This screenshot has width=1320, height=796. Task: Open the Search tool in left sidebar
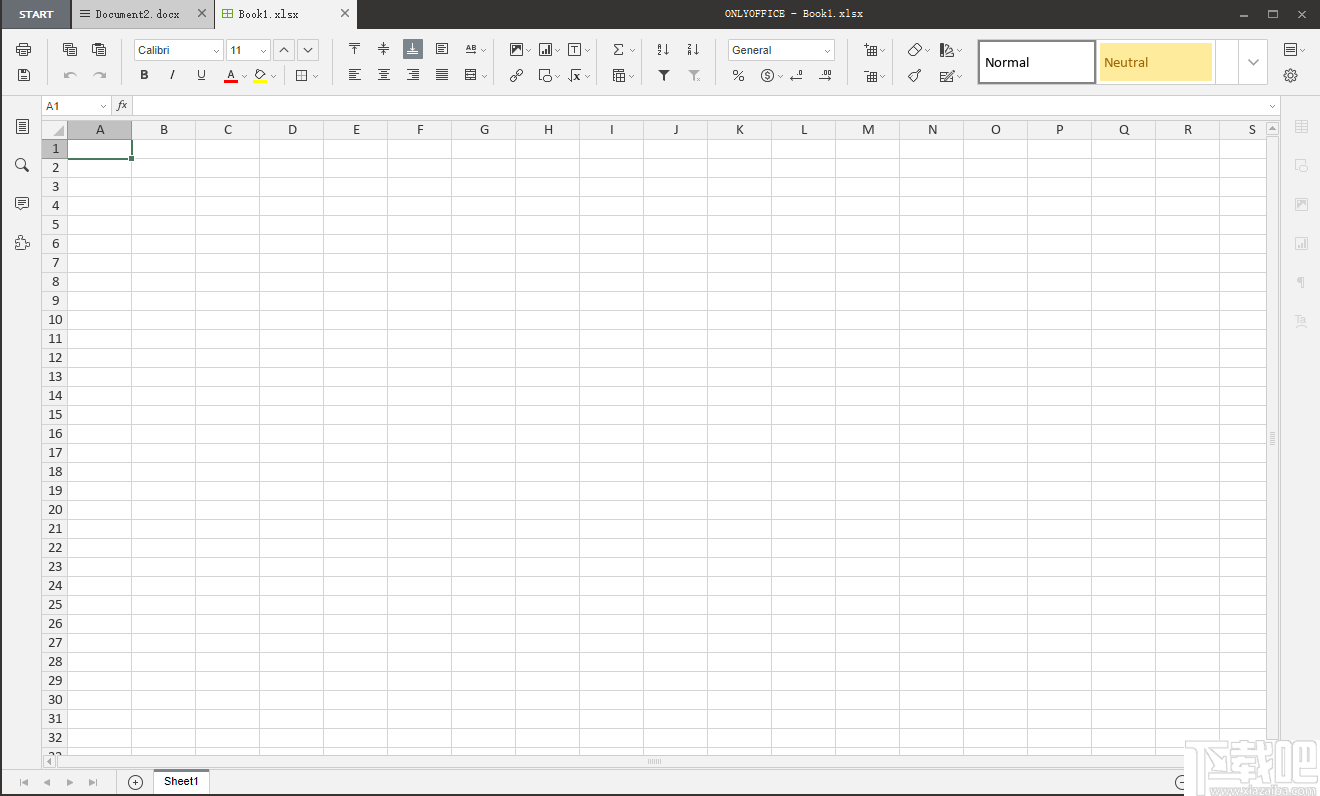point(22,165)
